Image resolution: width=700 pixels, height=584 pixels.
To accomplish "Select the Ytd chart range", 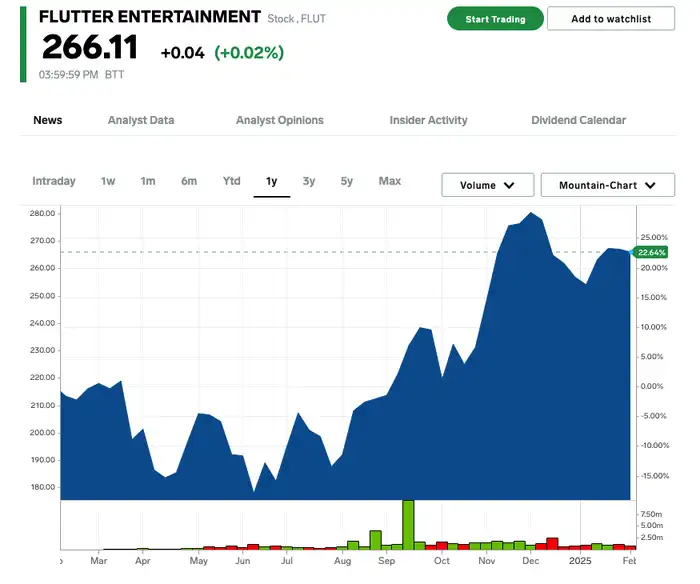I will point(232,181).
